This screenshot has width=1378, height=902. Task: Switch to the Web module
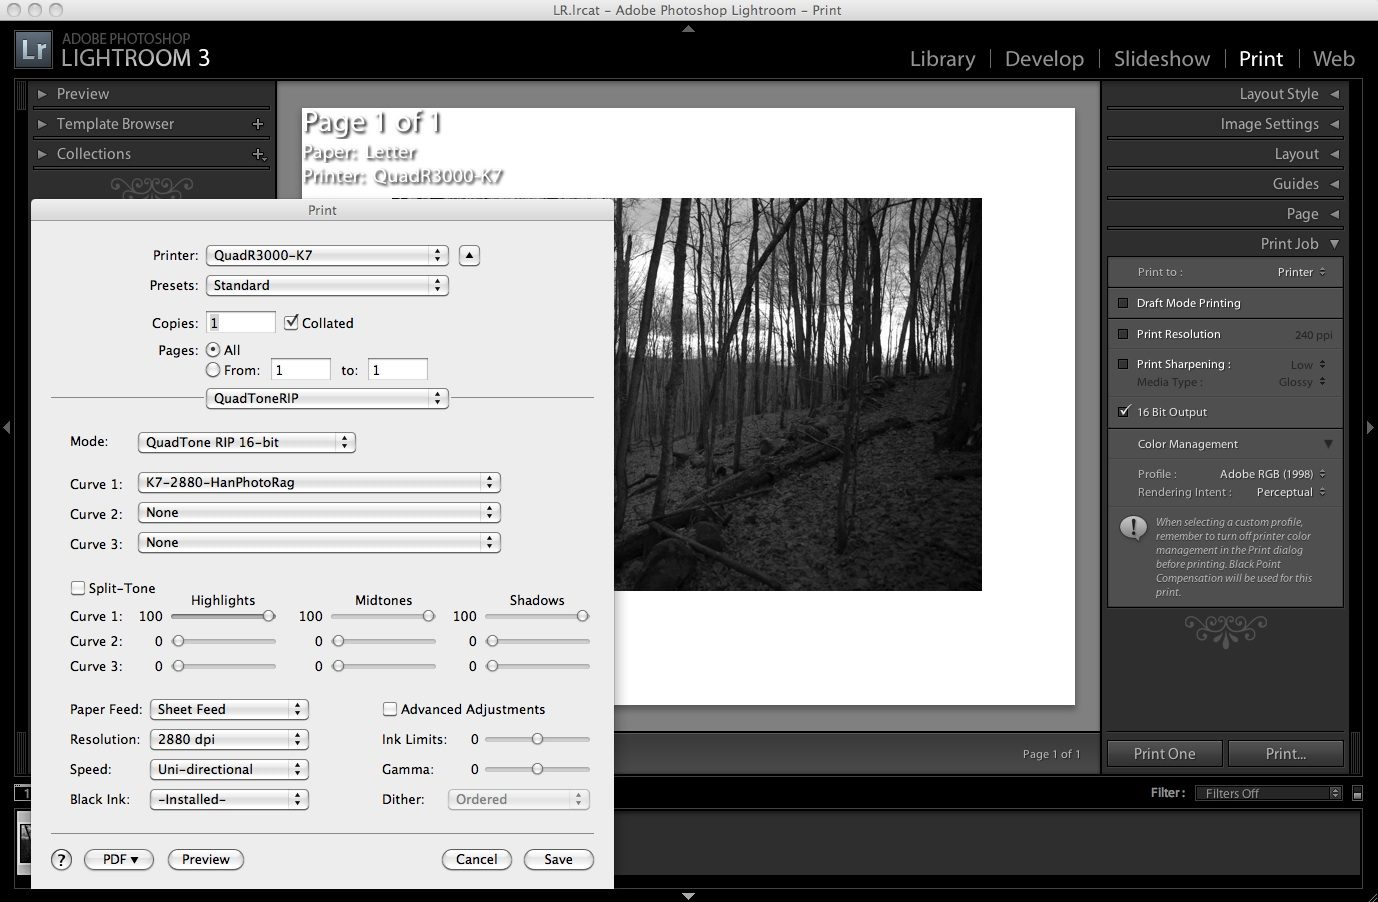(x=1334, y=59)
